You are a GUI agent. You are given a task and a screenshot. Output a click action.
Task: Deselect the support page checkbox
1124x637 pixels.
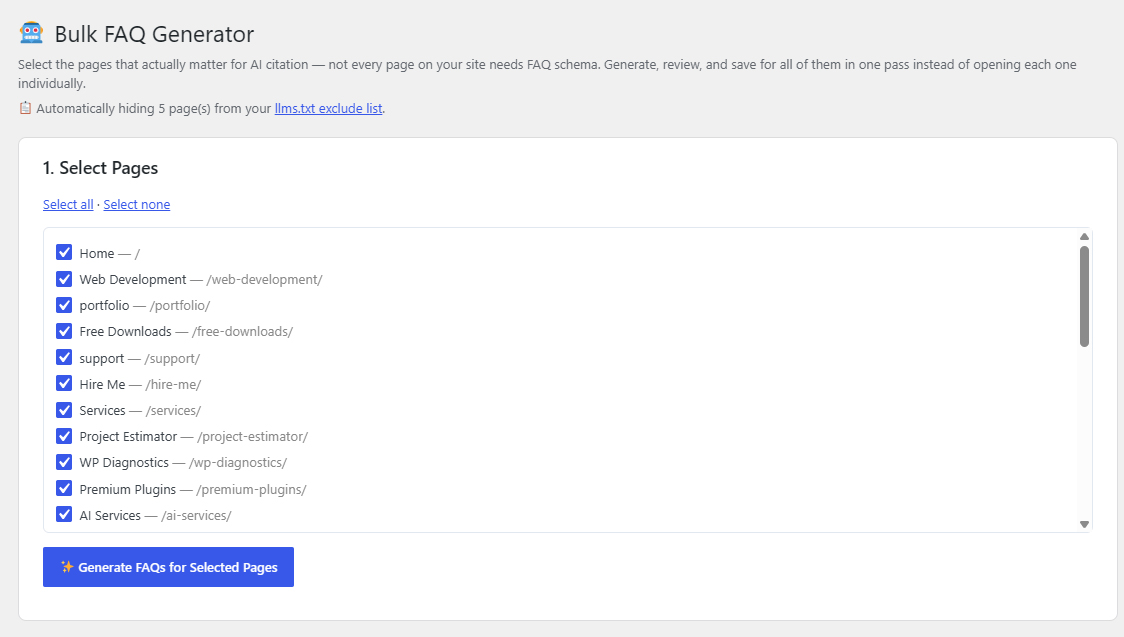tap(64, 357)
